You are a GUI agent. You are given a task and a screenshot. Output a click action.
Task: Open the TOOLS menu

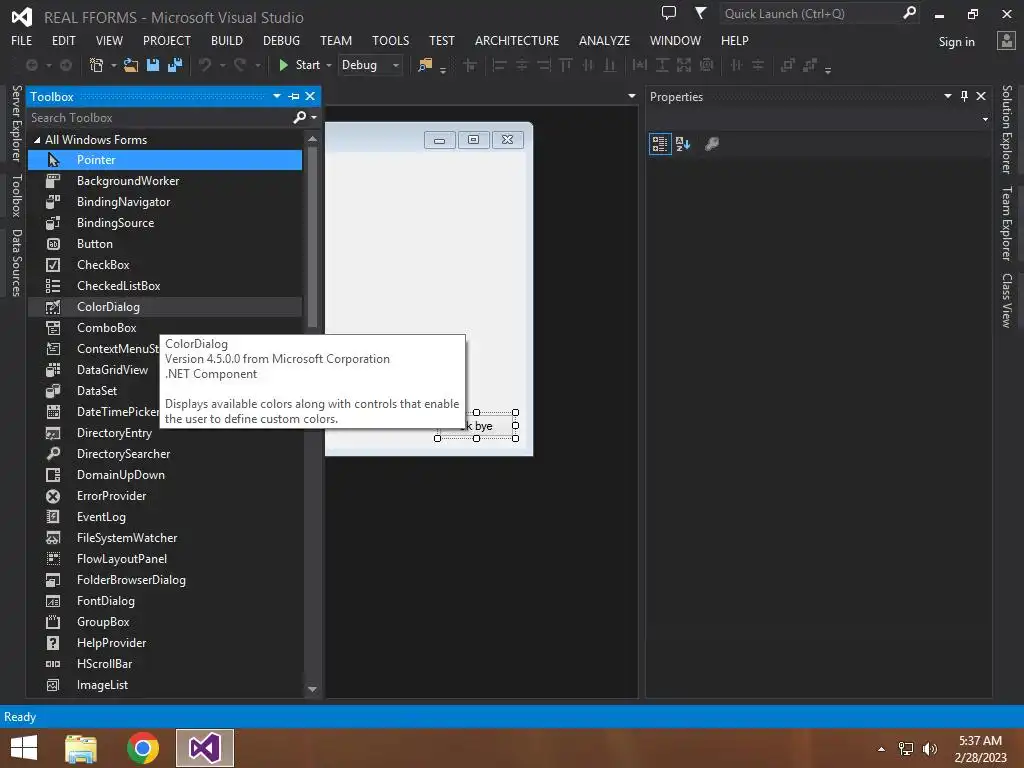[391, 40]
